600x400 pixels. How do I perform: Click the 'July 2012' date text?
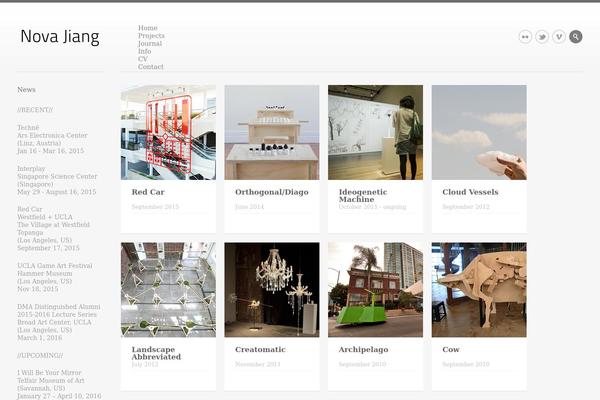pos(145,364)
